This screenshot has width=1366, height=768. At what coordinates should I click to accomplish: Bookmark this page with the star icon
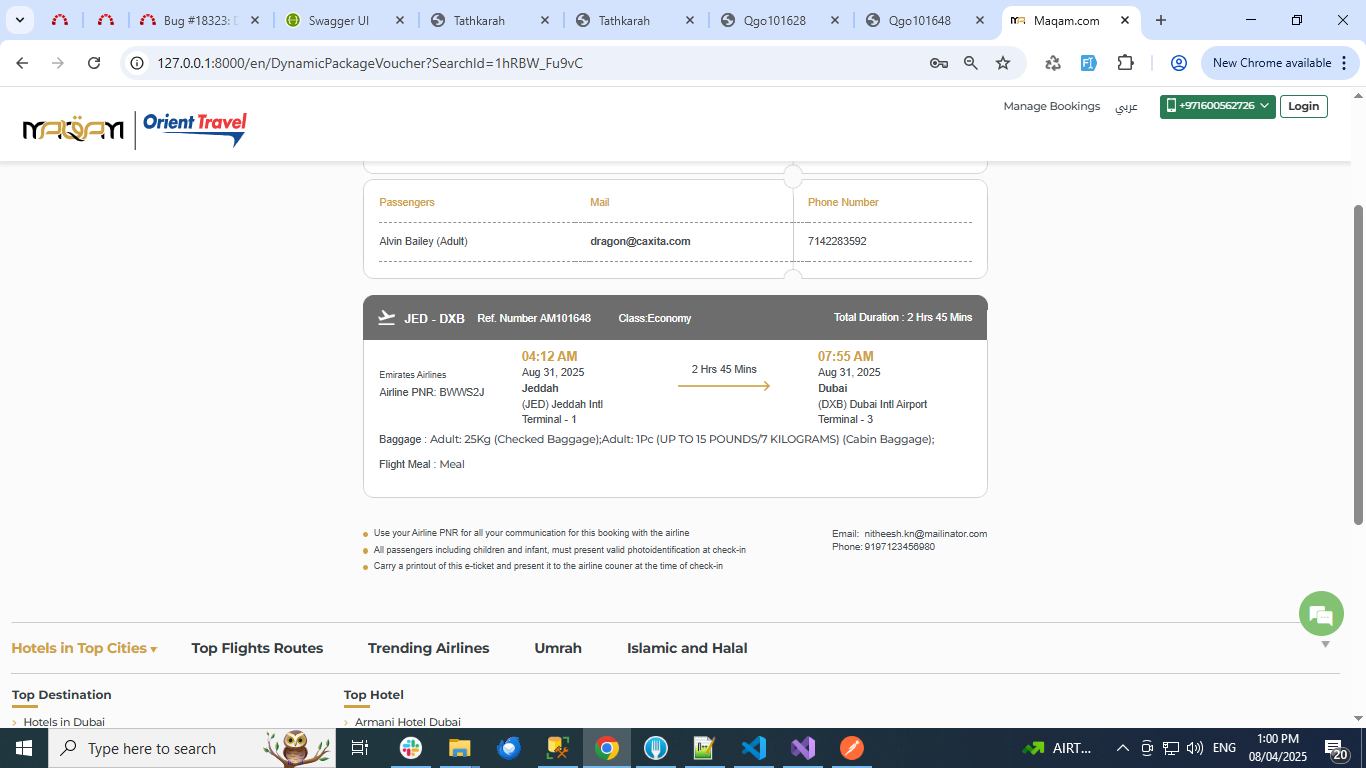[1003, 63]
